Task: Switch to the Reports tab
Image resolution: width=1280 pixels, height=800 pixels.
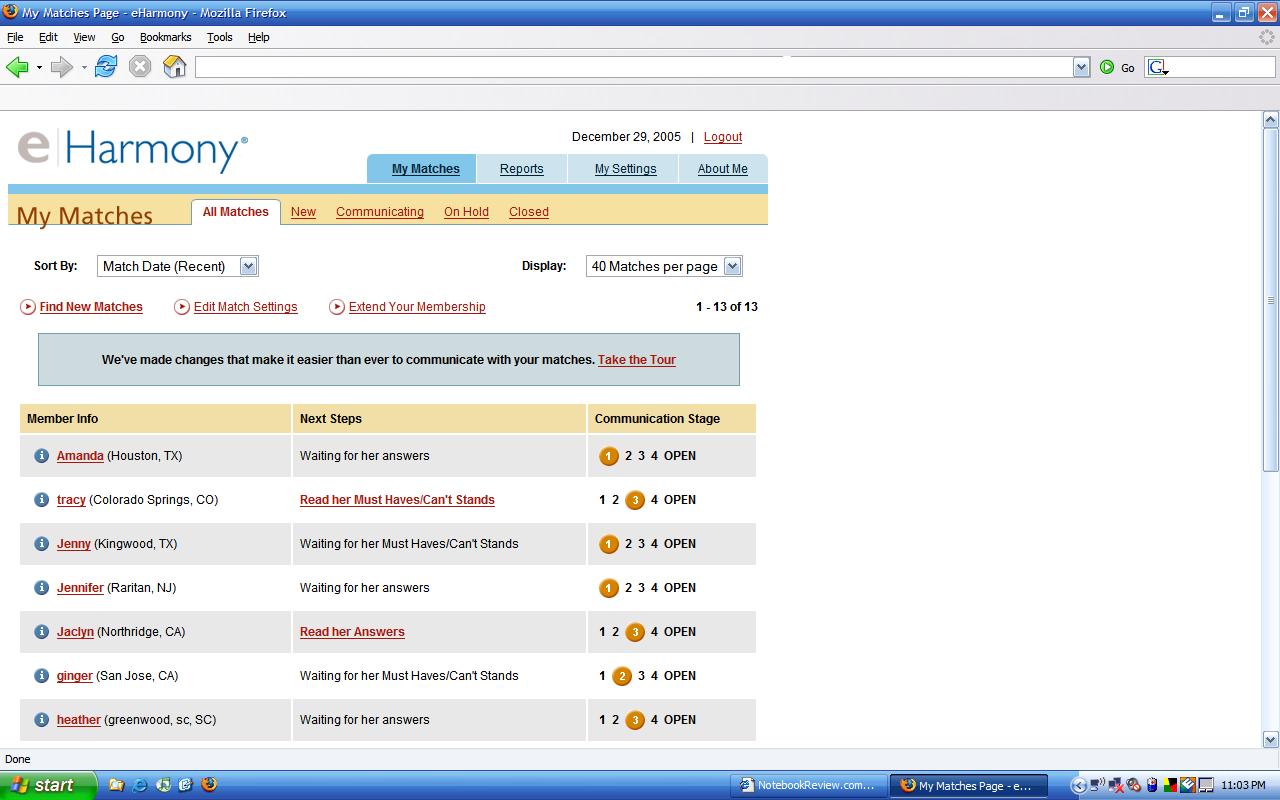Action: (x=522, y=169)
